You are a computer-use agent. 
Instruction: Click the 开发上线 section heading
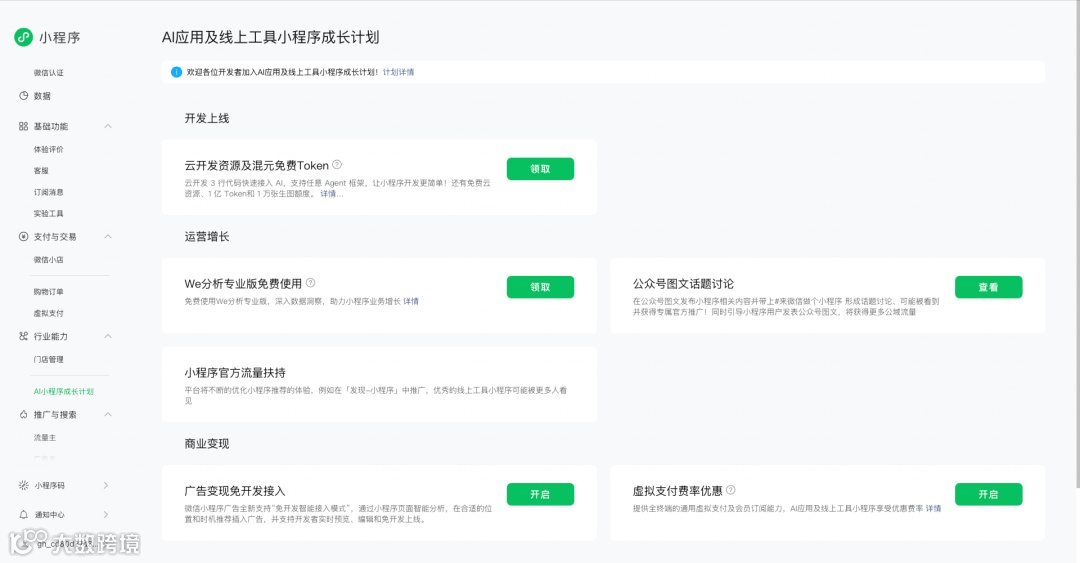click(x=207, y=119)
